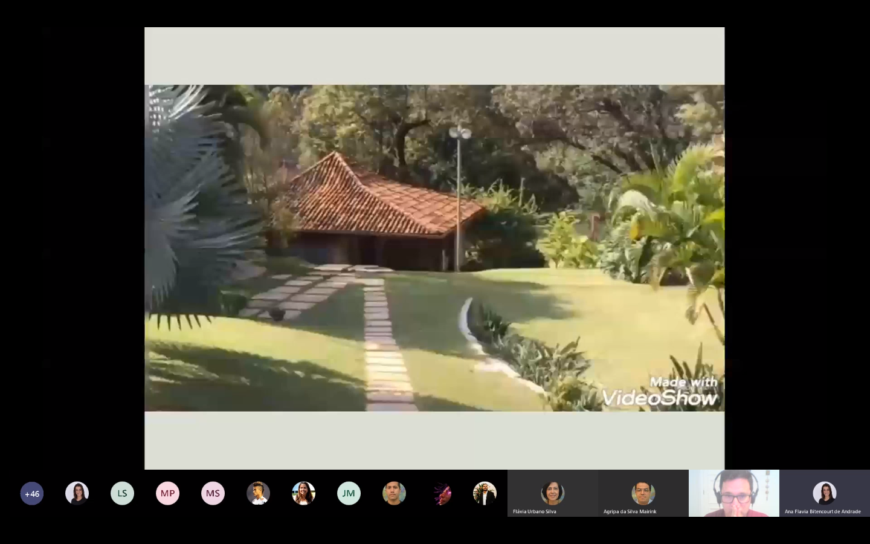Click the Ana Flavia Bitencourt de Andrade name
The image size is (870, 544).
824,511
